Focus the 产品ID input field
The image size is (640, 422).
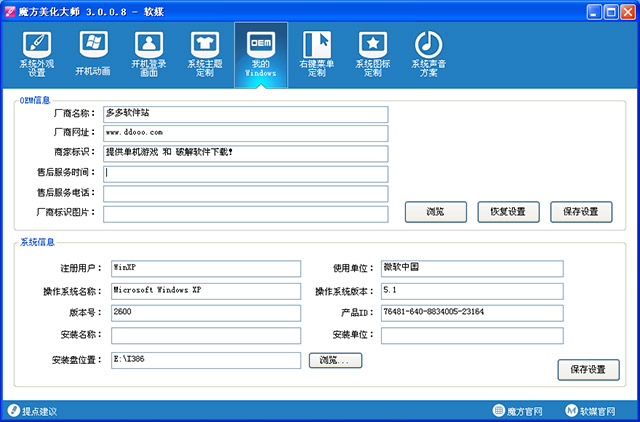[472, 313]
